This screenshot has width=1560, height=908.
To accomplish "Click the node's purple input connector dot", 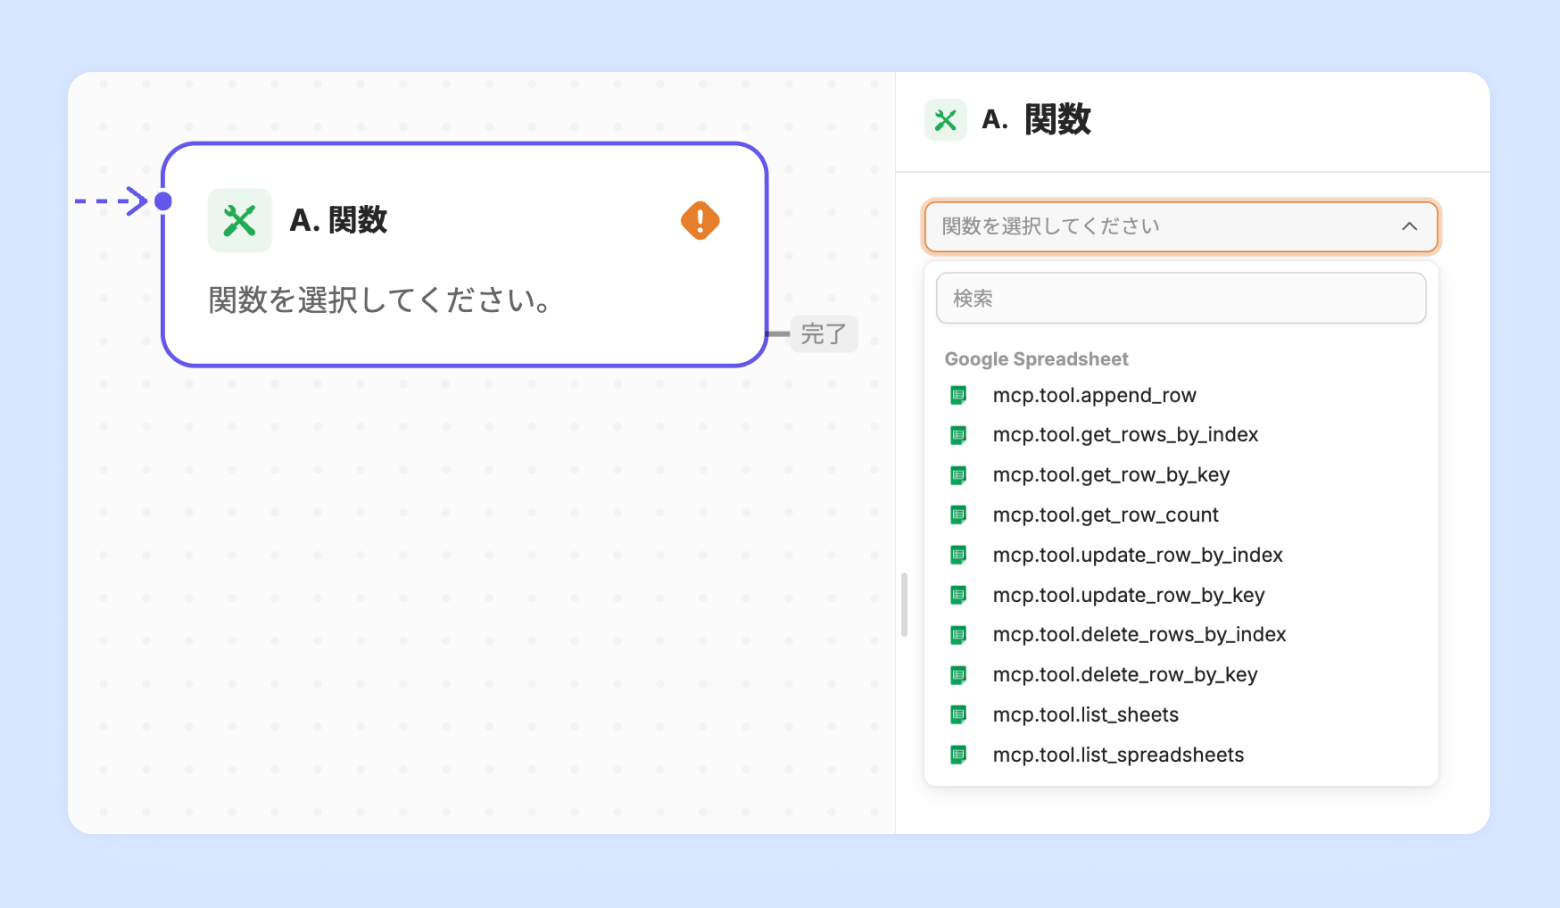I will pos(163,201).
